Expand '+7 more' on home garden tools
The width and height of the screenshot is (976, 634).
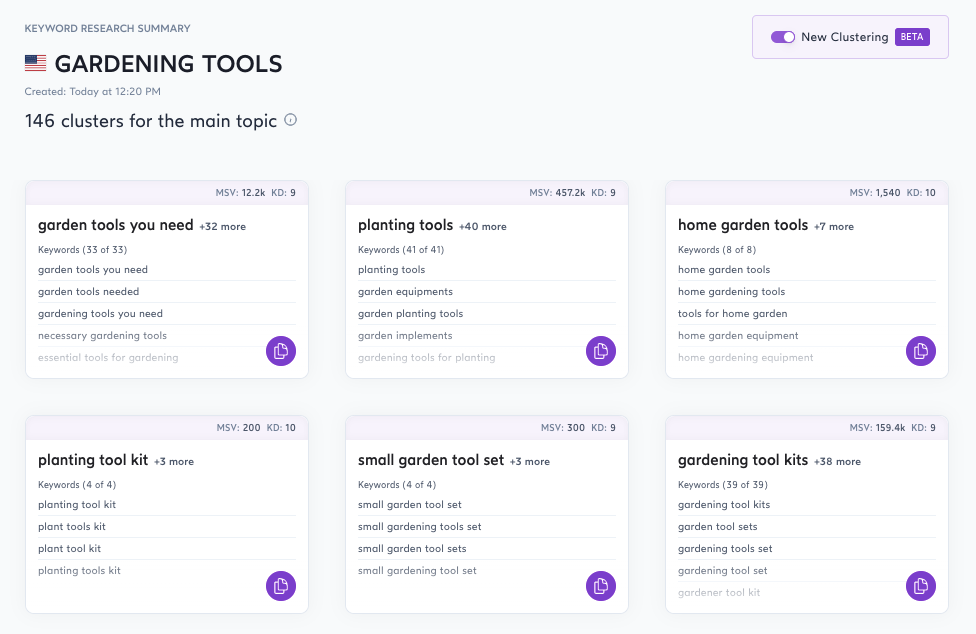(x=833, y=227)
